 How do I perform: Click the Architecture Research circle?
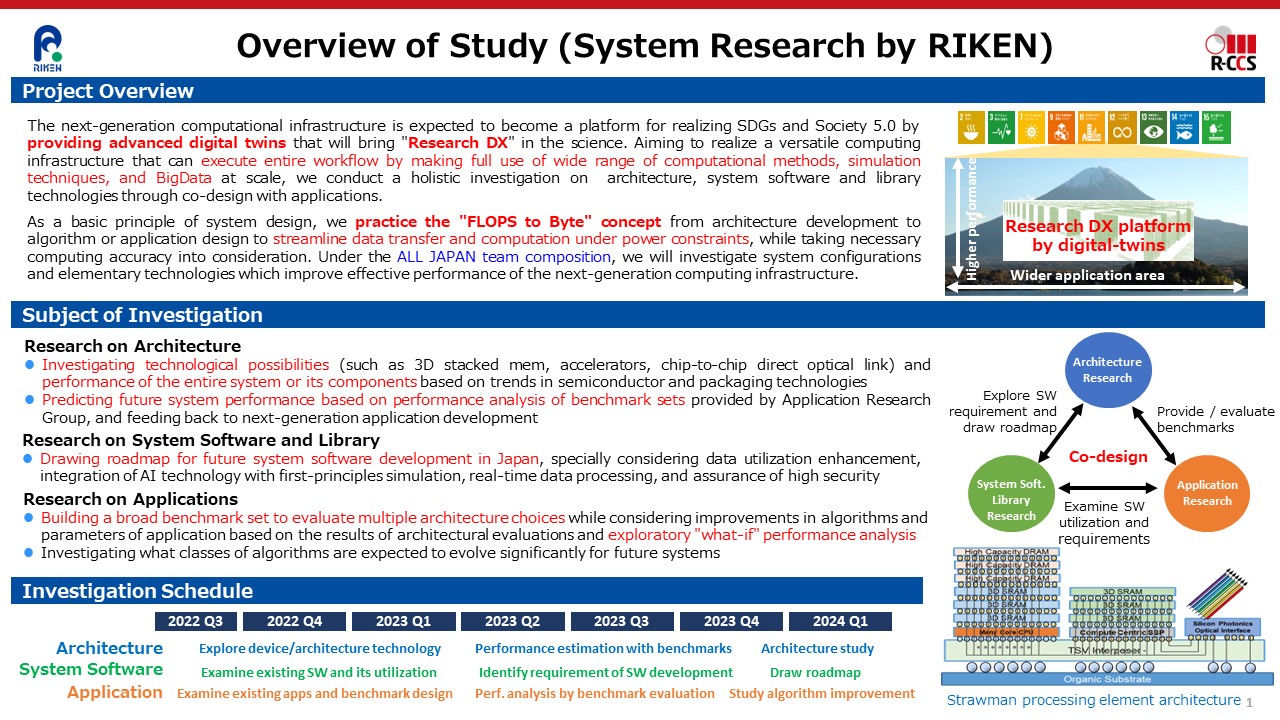[x=1107, y=370]
